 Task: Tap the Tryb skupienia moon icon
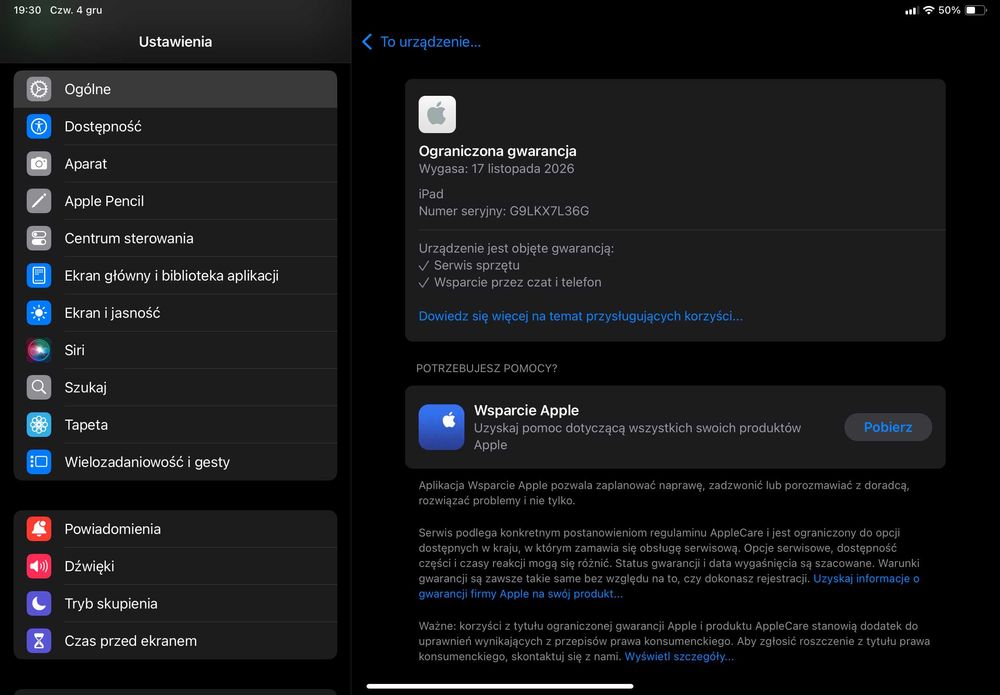39,603
